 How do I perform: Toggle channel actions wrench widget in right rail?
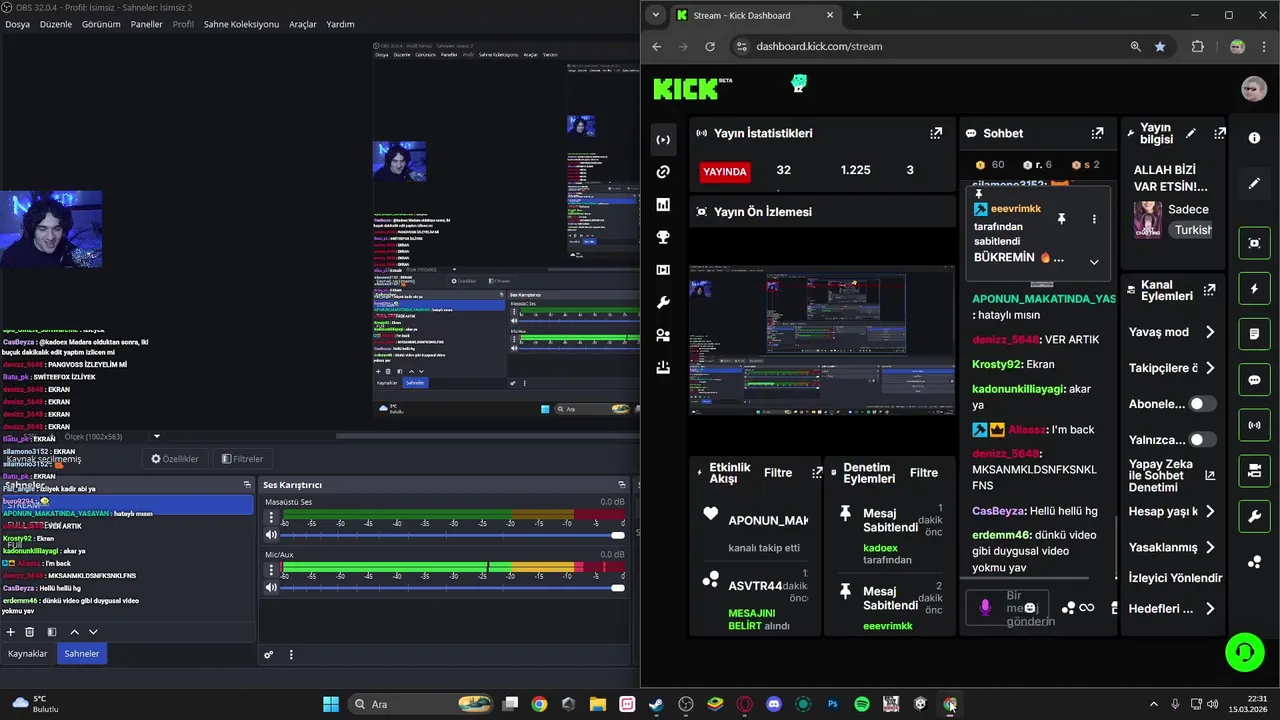click(x=1254, y=516)
